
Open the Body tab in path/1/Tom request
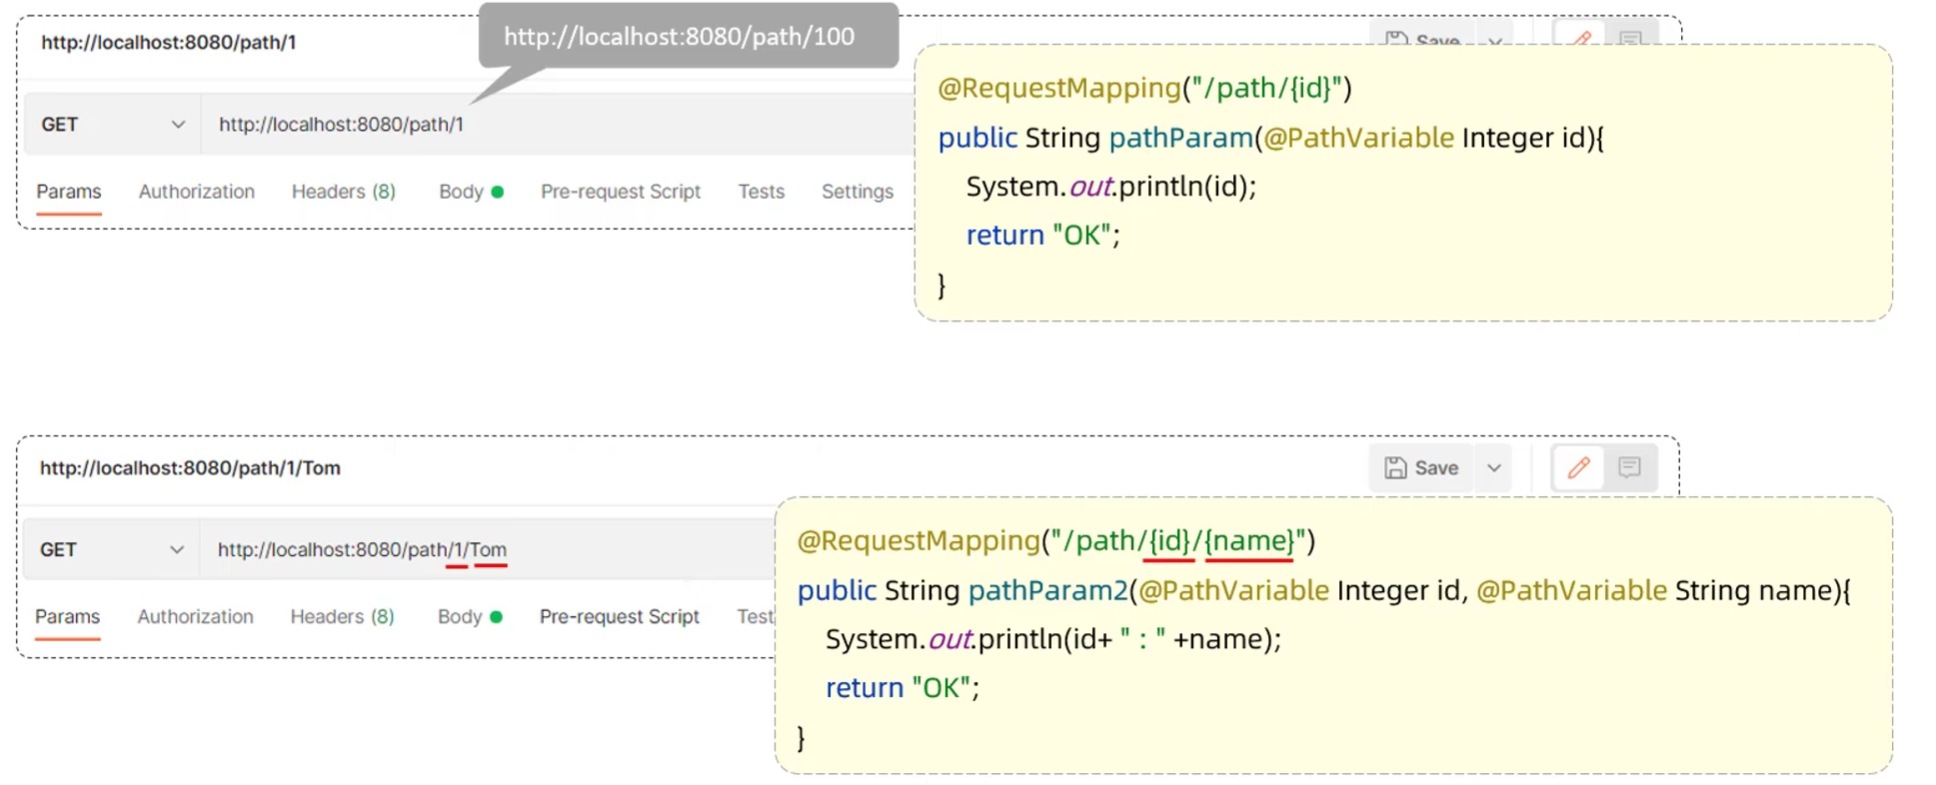[460, 616]
